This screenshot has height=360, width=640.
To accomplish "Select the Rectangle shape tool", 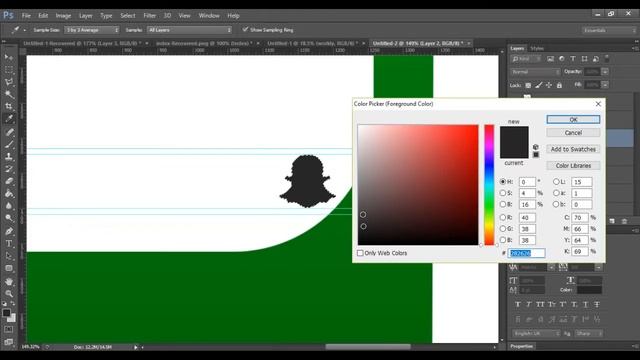I will (x=9, y=268).
